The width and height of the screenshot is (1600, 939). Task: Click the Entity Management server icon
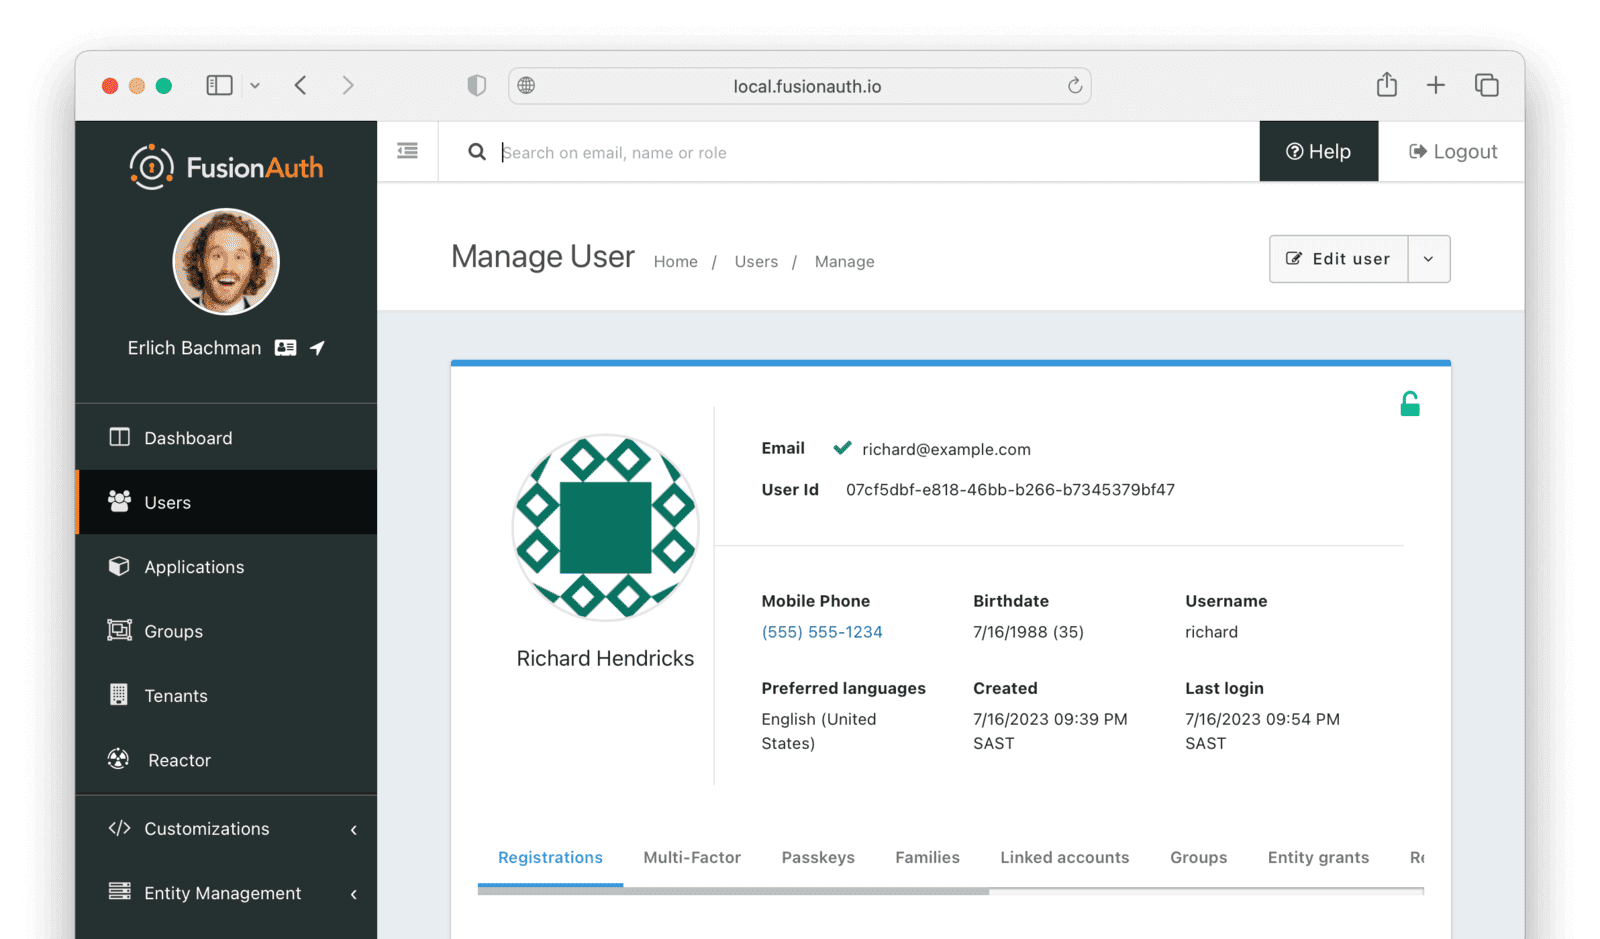(x=119, y=891)
